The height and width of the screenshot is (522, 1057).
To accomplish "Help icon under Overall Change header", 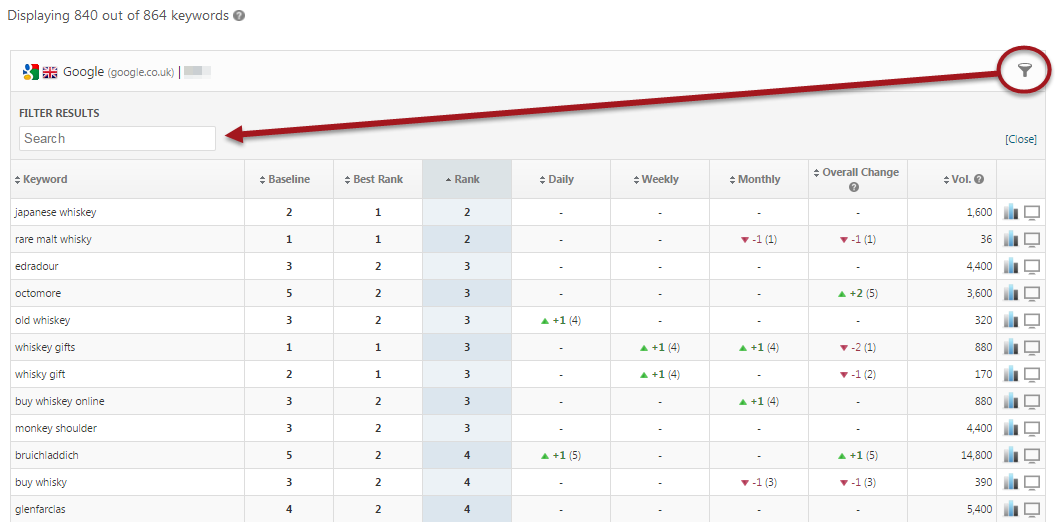I will pyautogui.click(x=854, y=187).
